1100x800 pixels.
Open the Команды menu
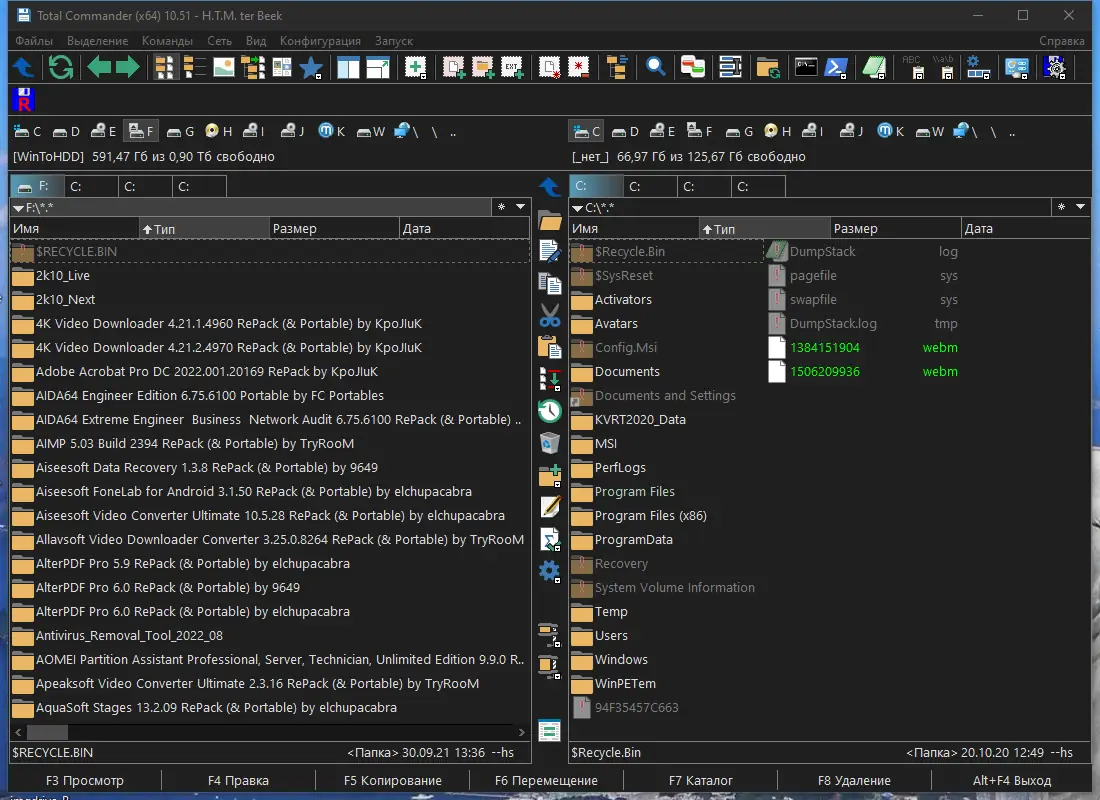point(167,41)
